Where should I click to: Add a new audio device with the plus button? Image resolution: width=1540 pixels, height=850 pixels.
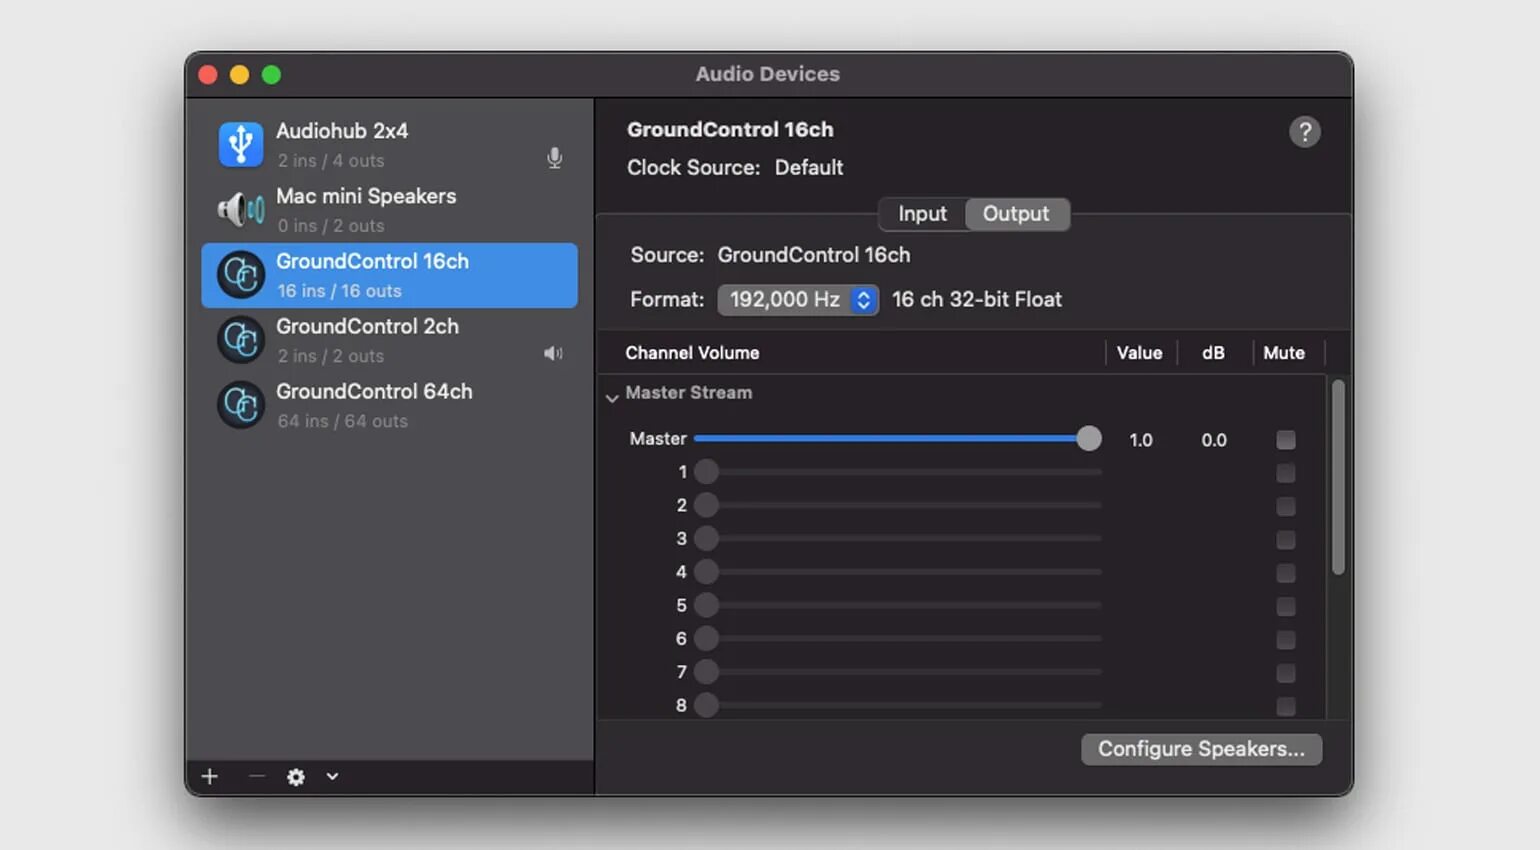point(209,776)
